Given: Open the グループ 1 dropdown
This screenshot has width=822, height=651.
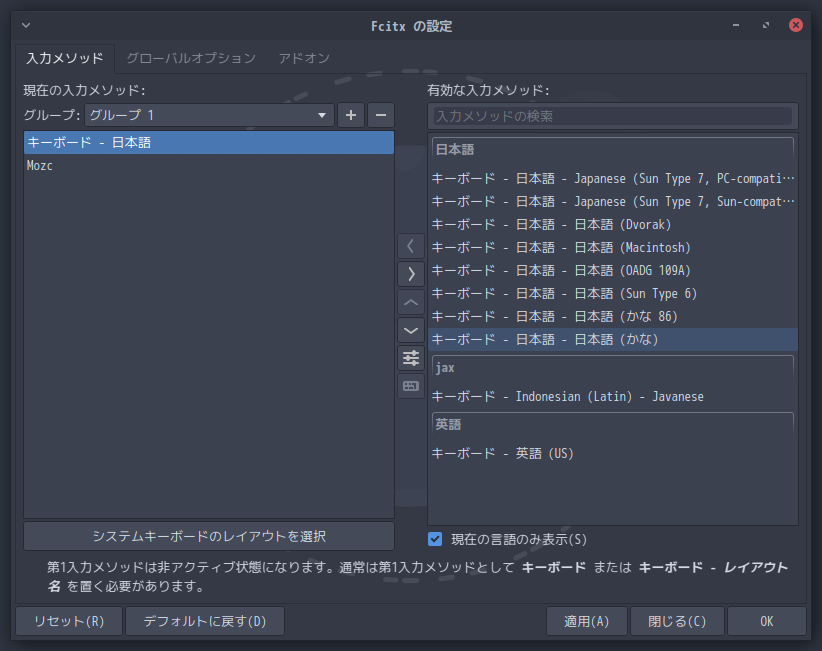Looking at the screenshot, I should click(x=209, y=115).
